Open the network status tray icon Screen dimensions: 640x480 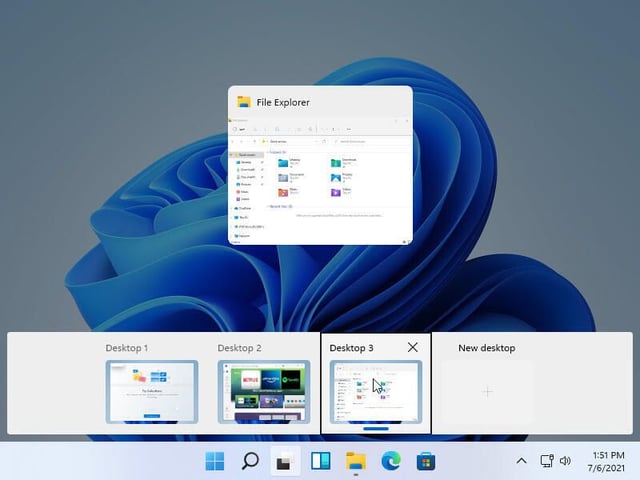tap(547, 461)
